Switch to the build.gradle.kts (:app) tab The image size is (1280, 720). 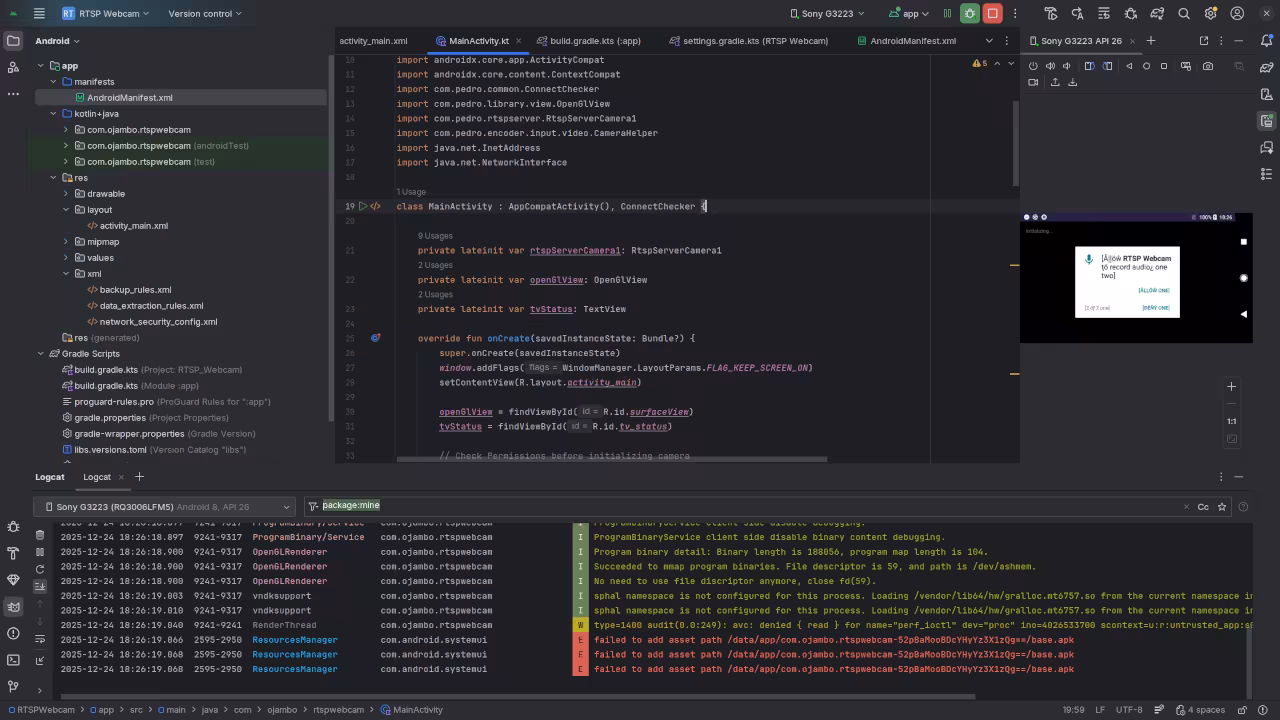595,41
